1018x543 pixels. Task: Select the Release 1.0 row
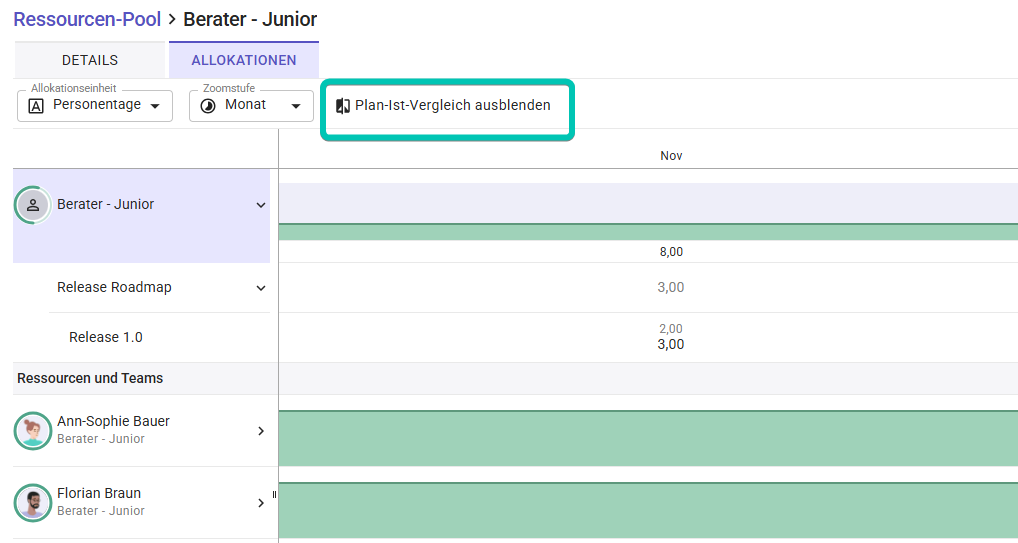click(x=106, y=337)
